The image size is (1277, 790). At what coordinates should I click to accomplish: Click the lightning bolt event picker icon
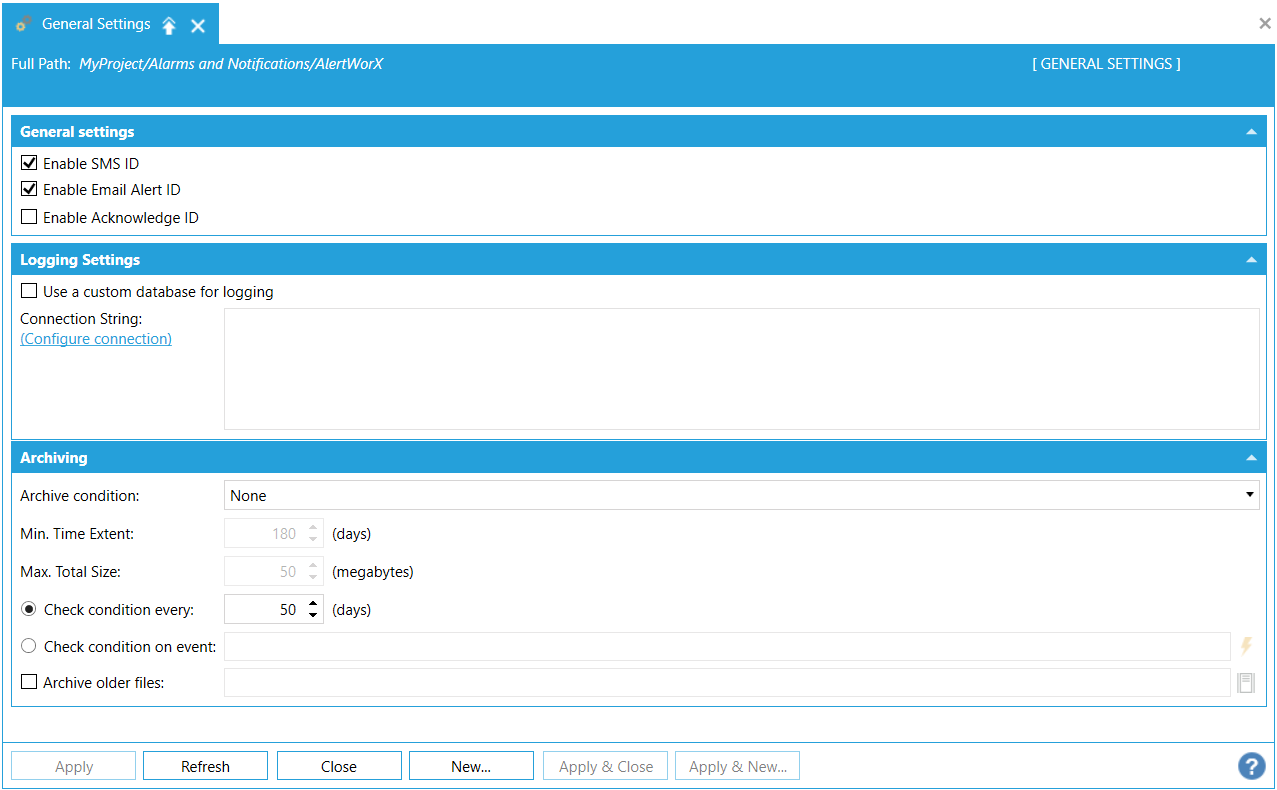(x=1246, y=646)
